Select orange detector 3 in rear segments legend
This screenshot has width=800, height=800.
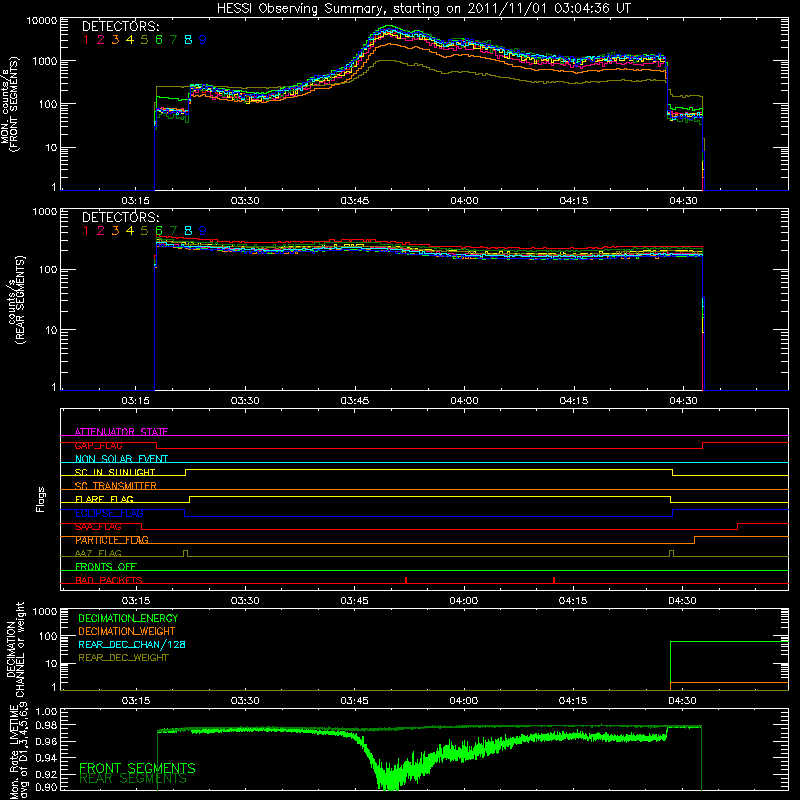115,231
